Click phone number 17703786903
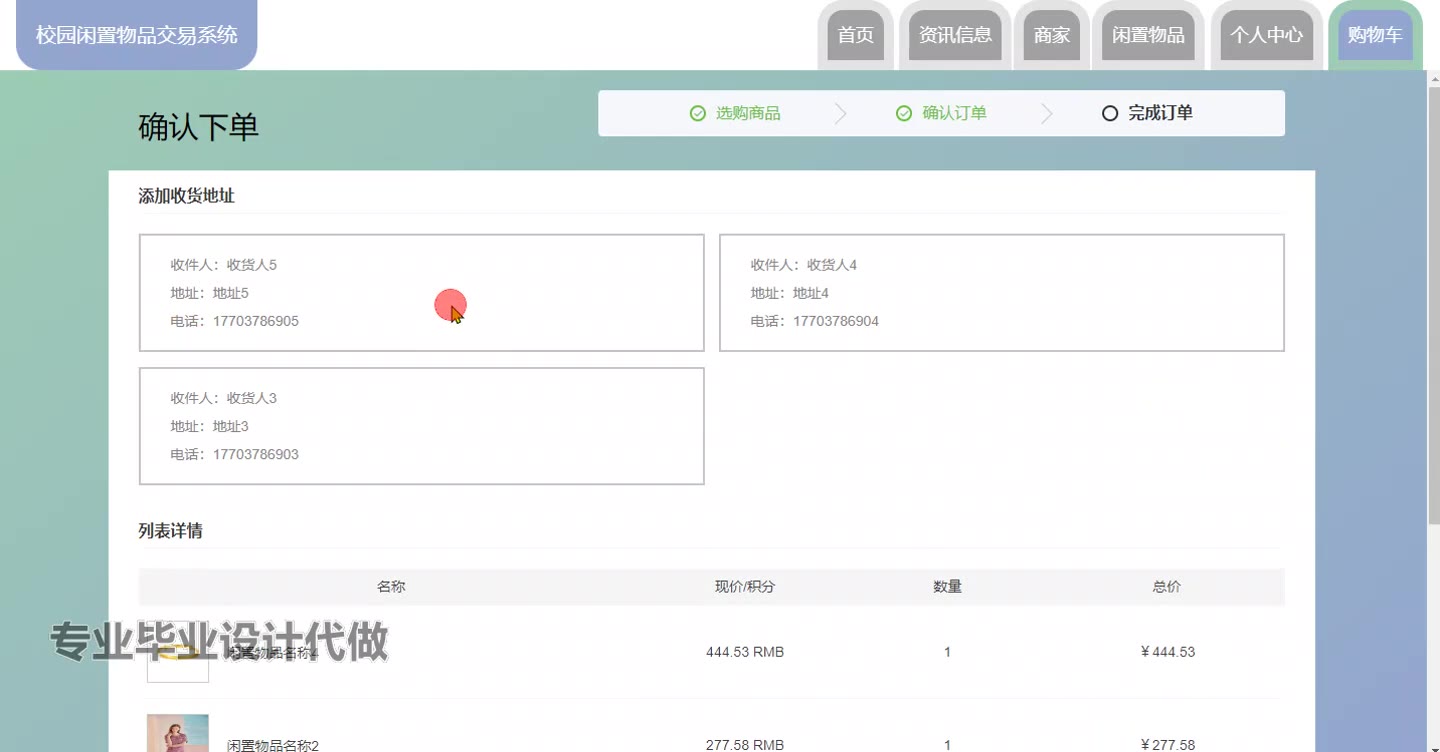This screenshot has height=752, width=1440. [x=256, y=454]
